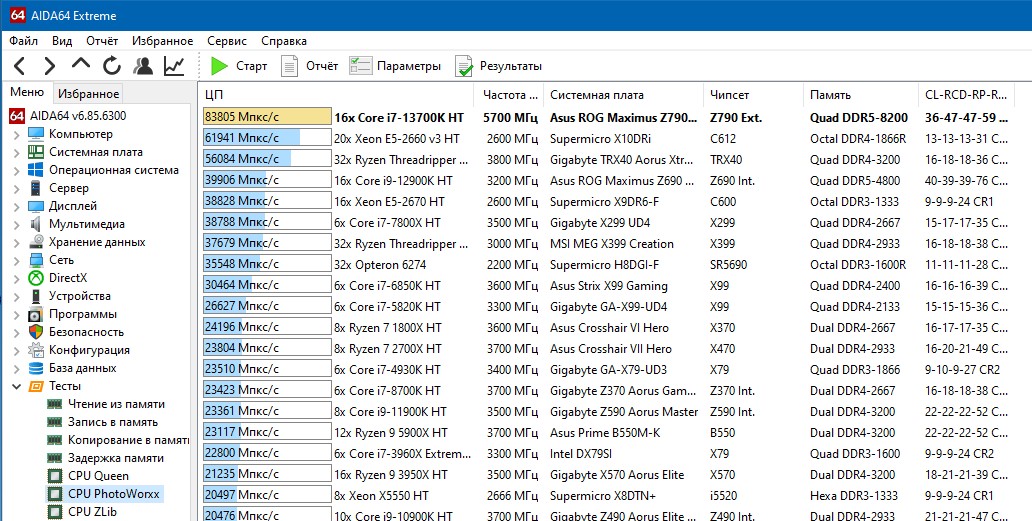Open the Избранное menu in the menu bar
Screen dimensions: 1032x521
[163, 41]
